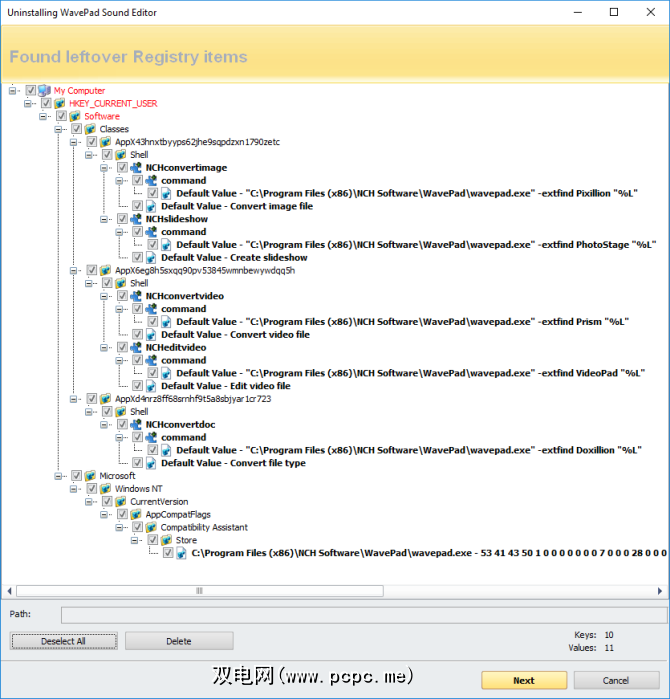Click the value icon beside the wavepad.exe Store entry
Image resolution: width=670 pixels, height=699 pixels.
(181, 553)
